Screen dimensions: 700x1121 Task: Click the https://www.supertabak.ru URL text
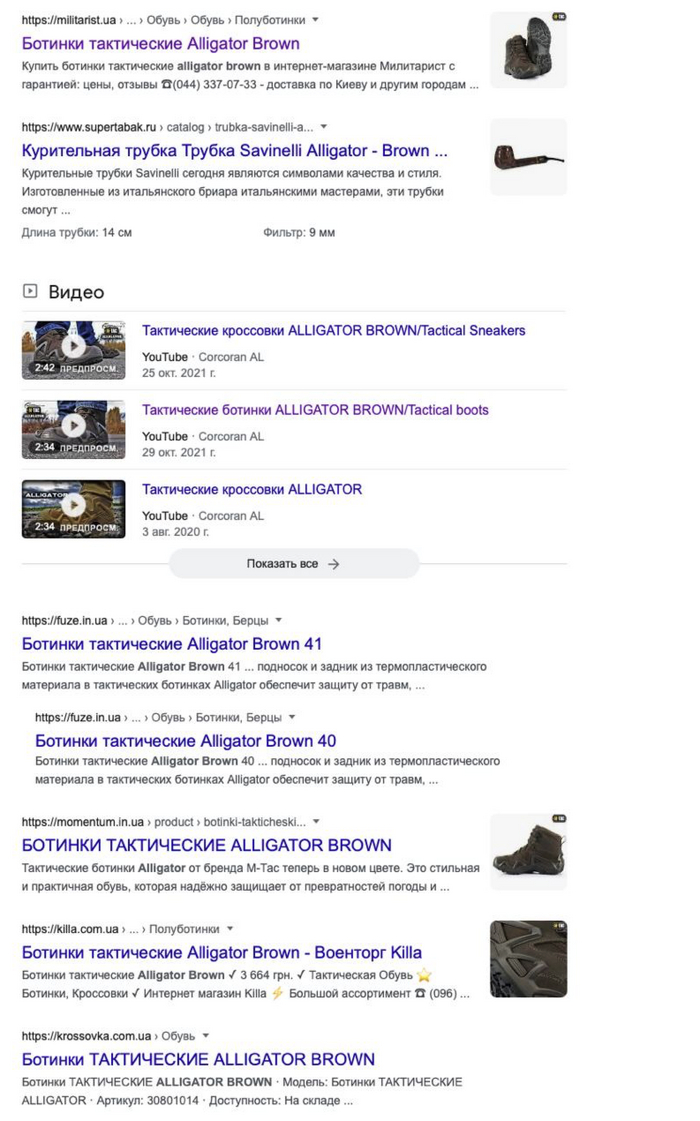[89, 127]
